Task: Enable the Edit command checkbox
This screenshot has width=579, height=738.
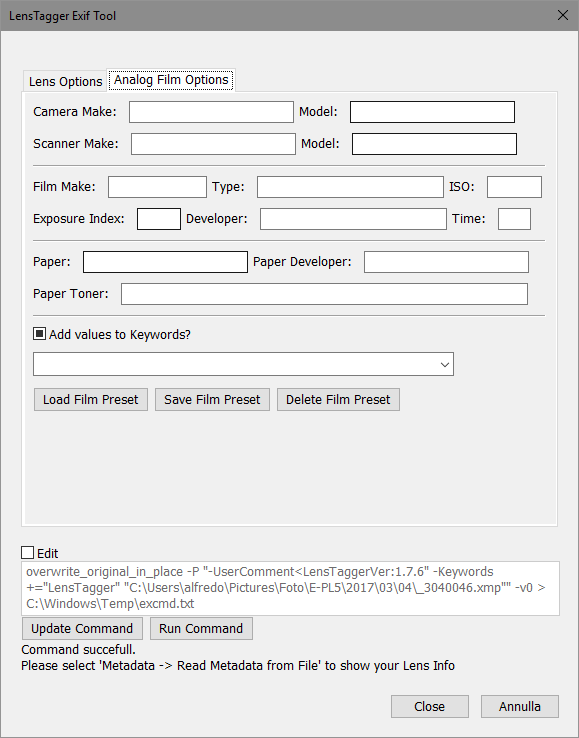Action: point(28,553)
